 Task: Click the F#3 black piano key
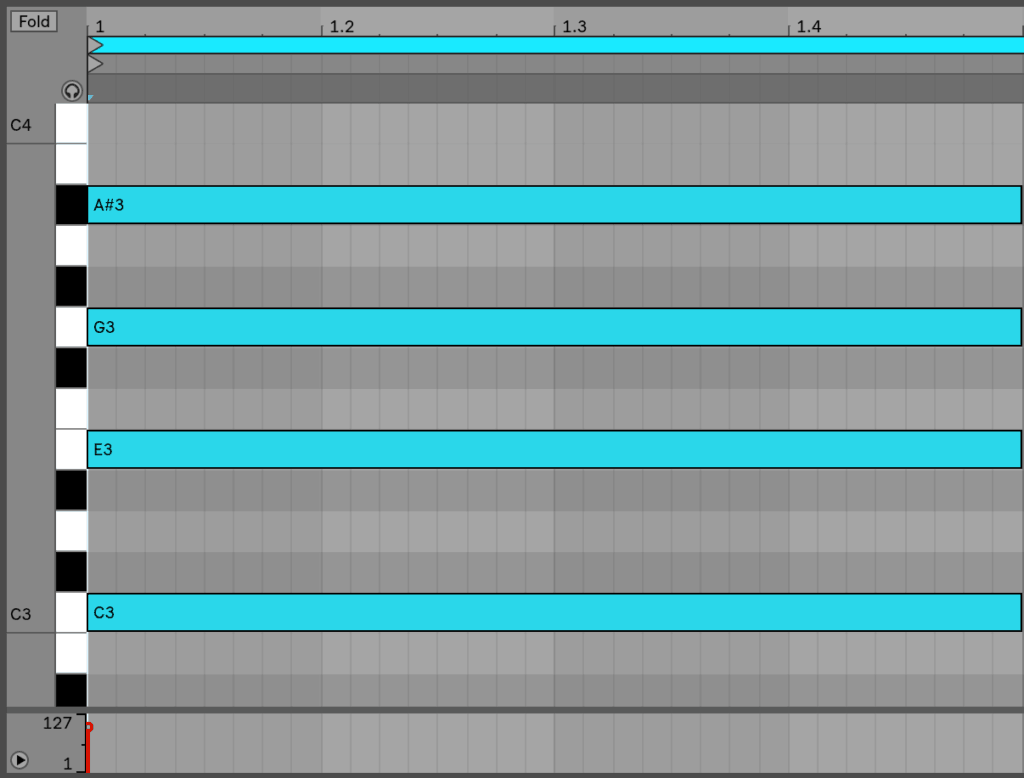pos(71,368)
